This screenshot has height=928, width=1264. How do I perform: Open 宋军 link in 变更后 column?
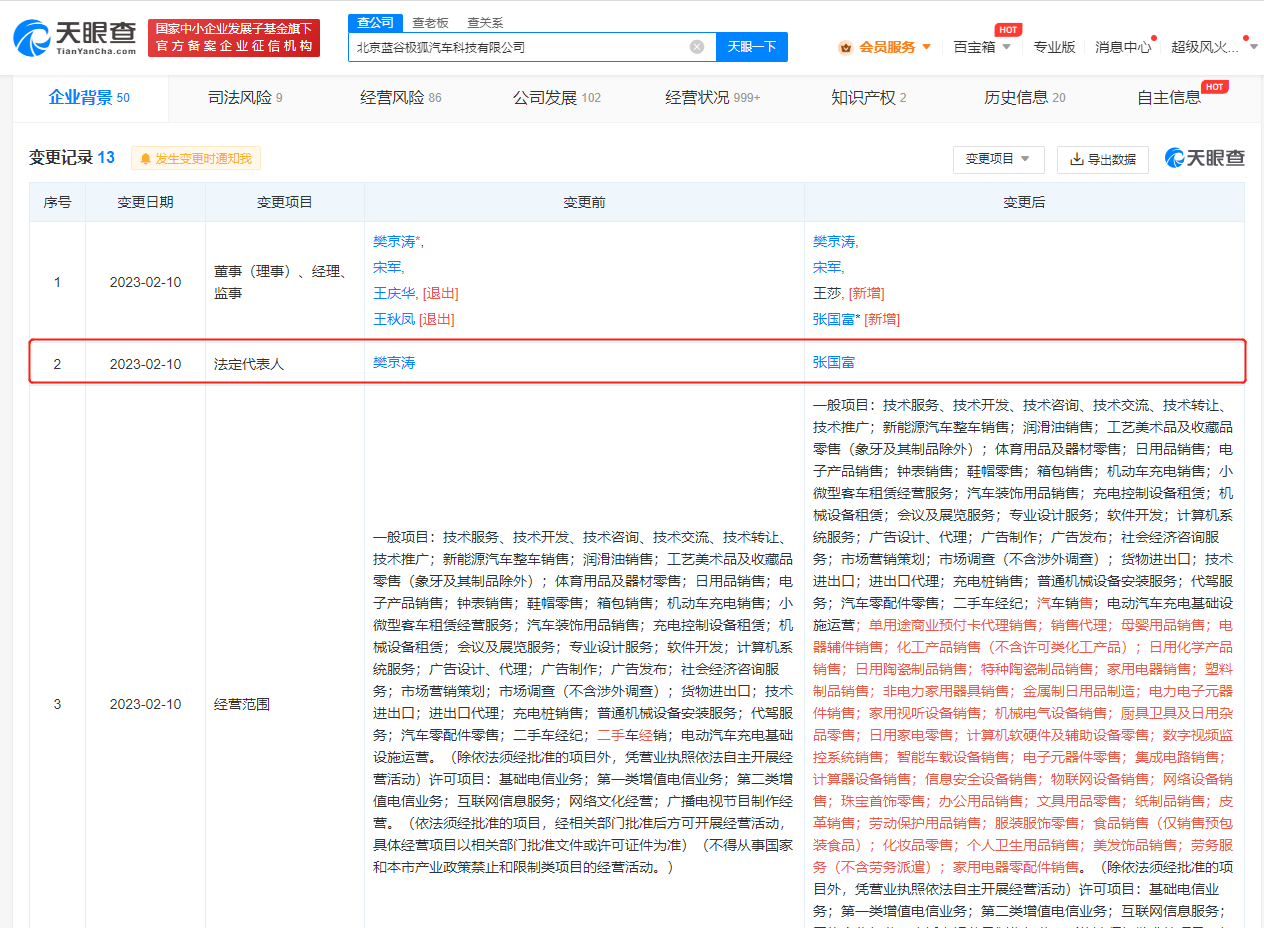click(827, 267)
